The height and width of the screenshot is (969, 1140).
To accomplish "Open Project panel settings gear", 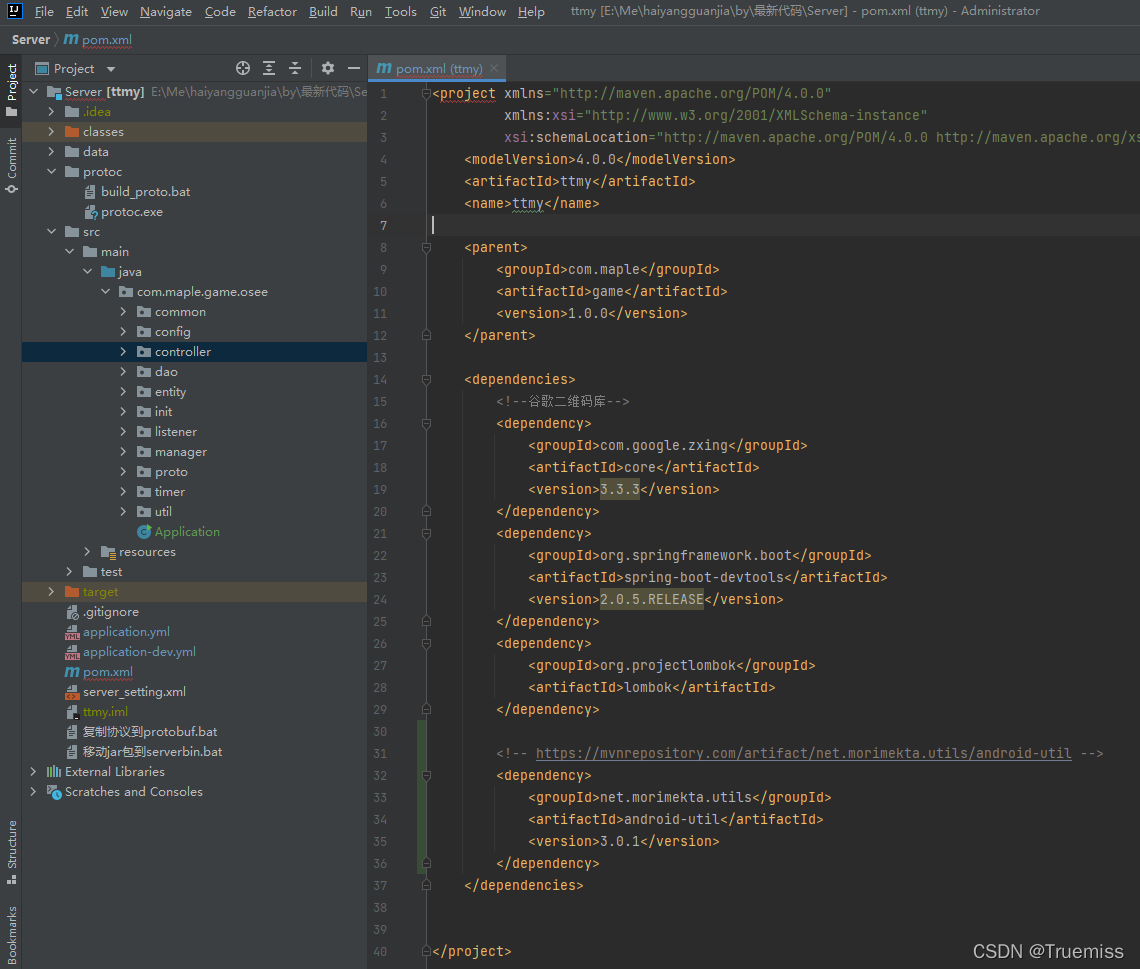I will 328,68.
